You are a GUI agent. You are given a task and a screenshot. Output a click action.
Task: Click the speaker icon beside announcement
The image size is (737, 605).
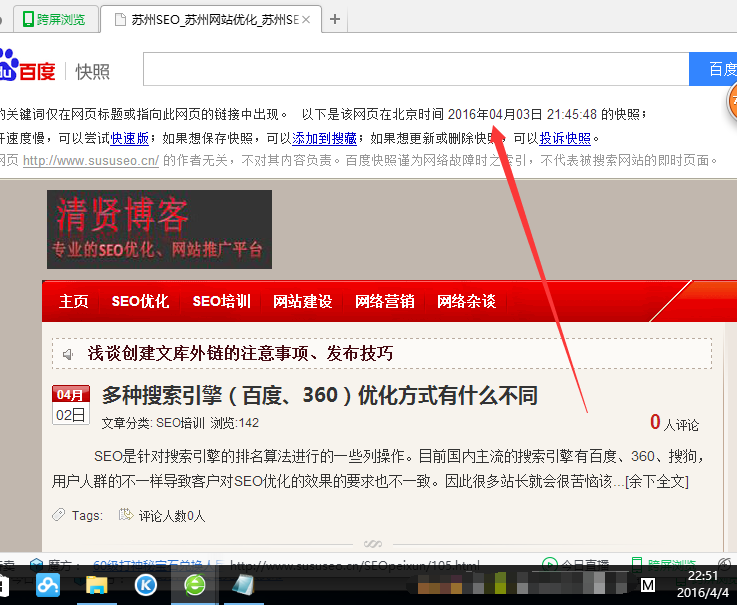pyautogui.click(x=68, y=354)
